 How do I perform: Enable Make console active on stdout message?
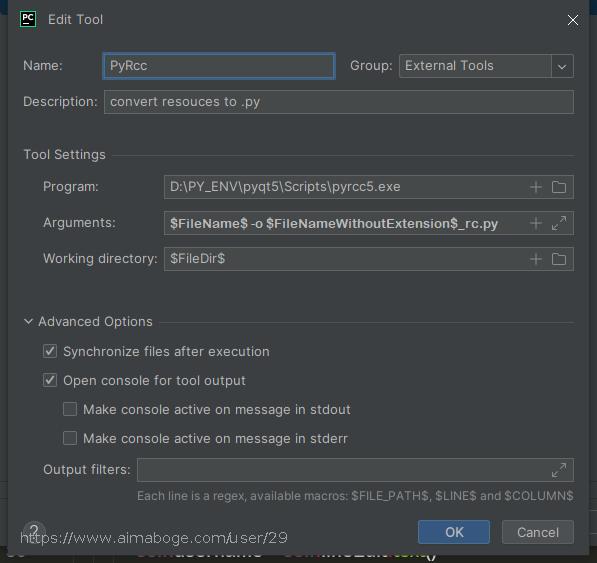pos(70,409)
